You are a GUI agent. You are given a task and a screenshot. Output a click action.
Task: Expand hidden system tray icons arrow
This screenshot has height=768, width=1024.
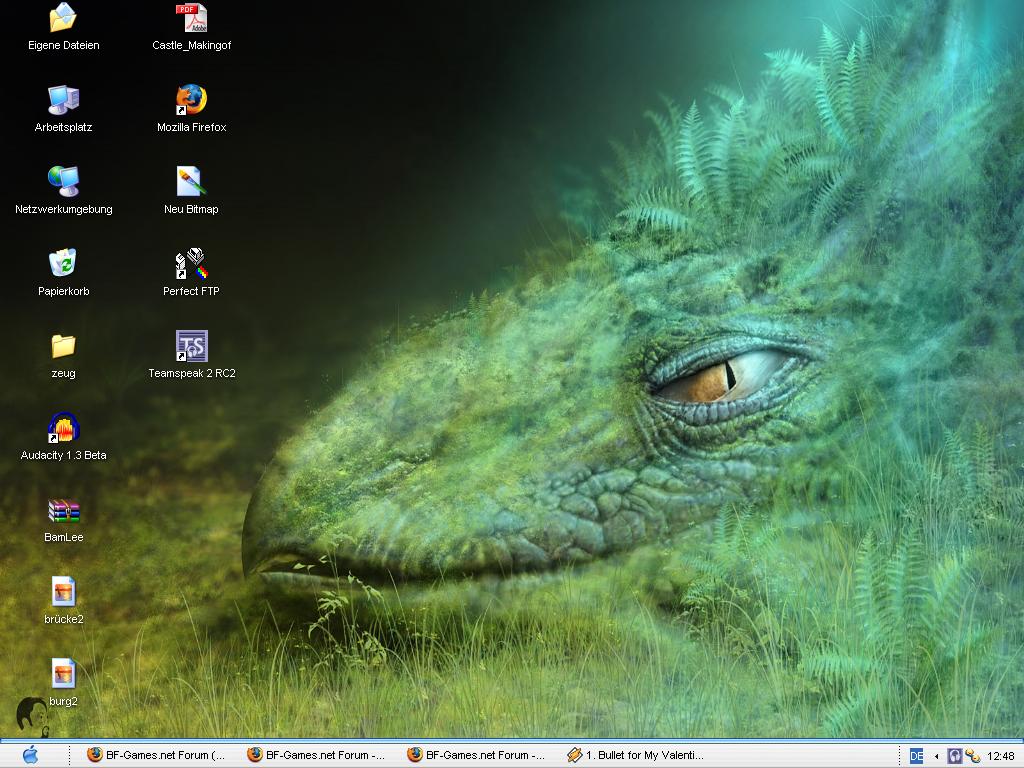click(936, 757)
